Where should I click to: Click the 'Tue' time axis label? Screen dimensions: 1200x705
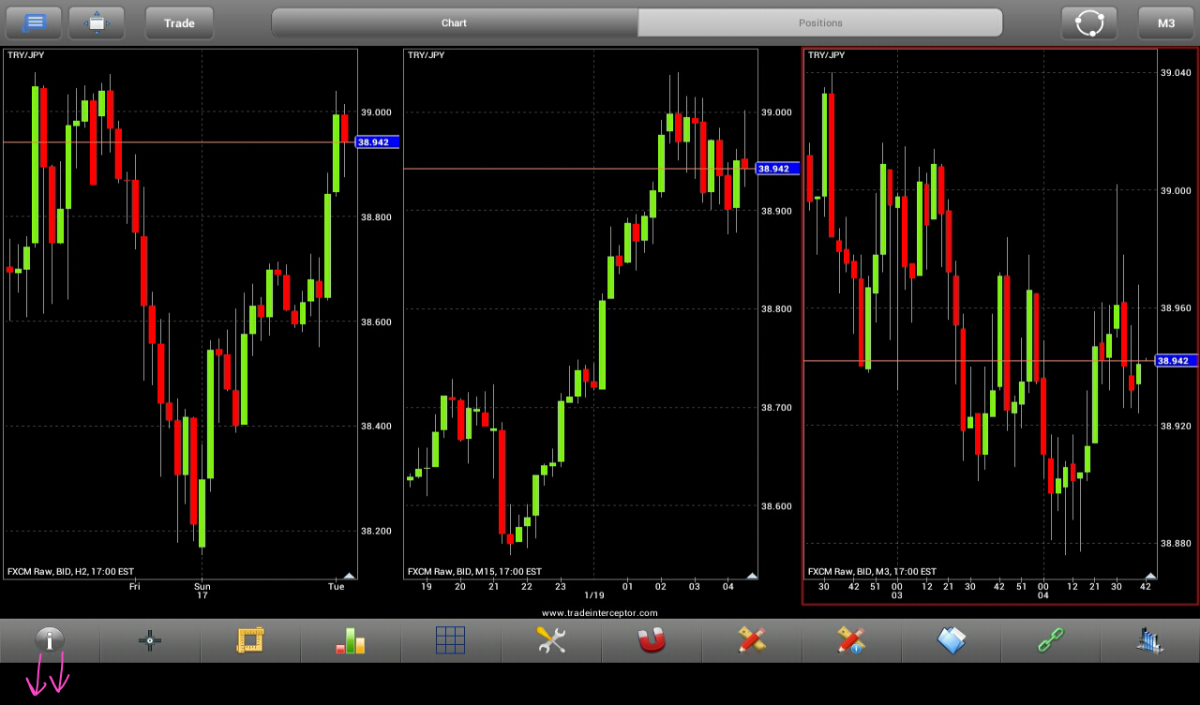[336, 587]
